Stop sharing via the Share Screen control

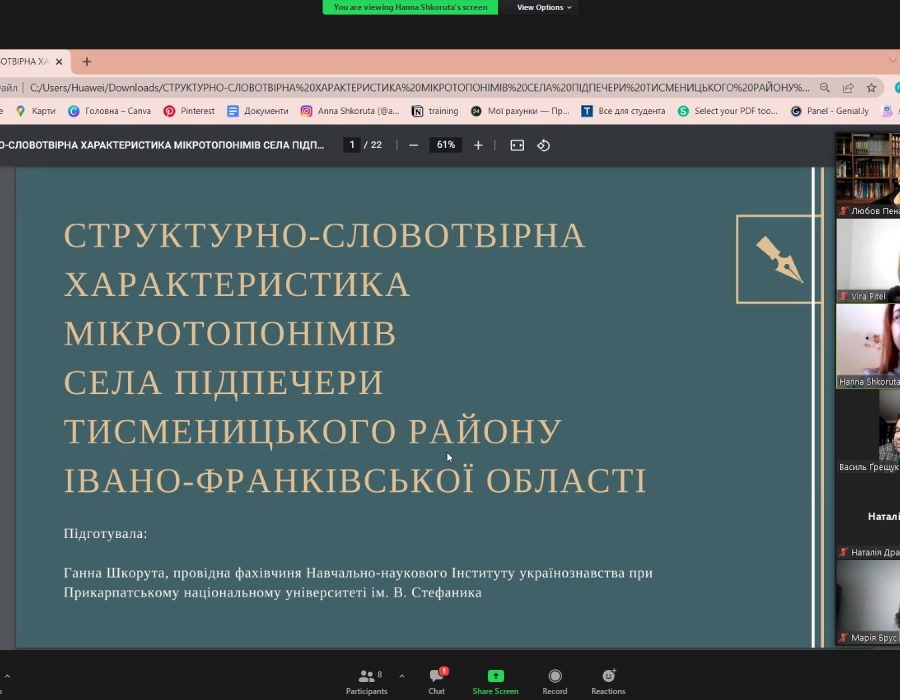494,679
